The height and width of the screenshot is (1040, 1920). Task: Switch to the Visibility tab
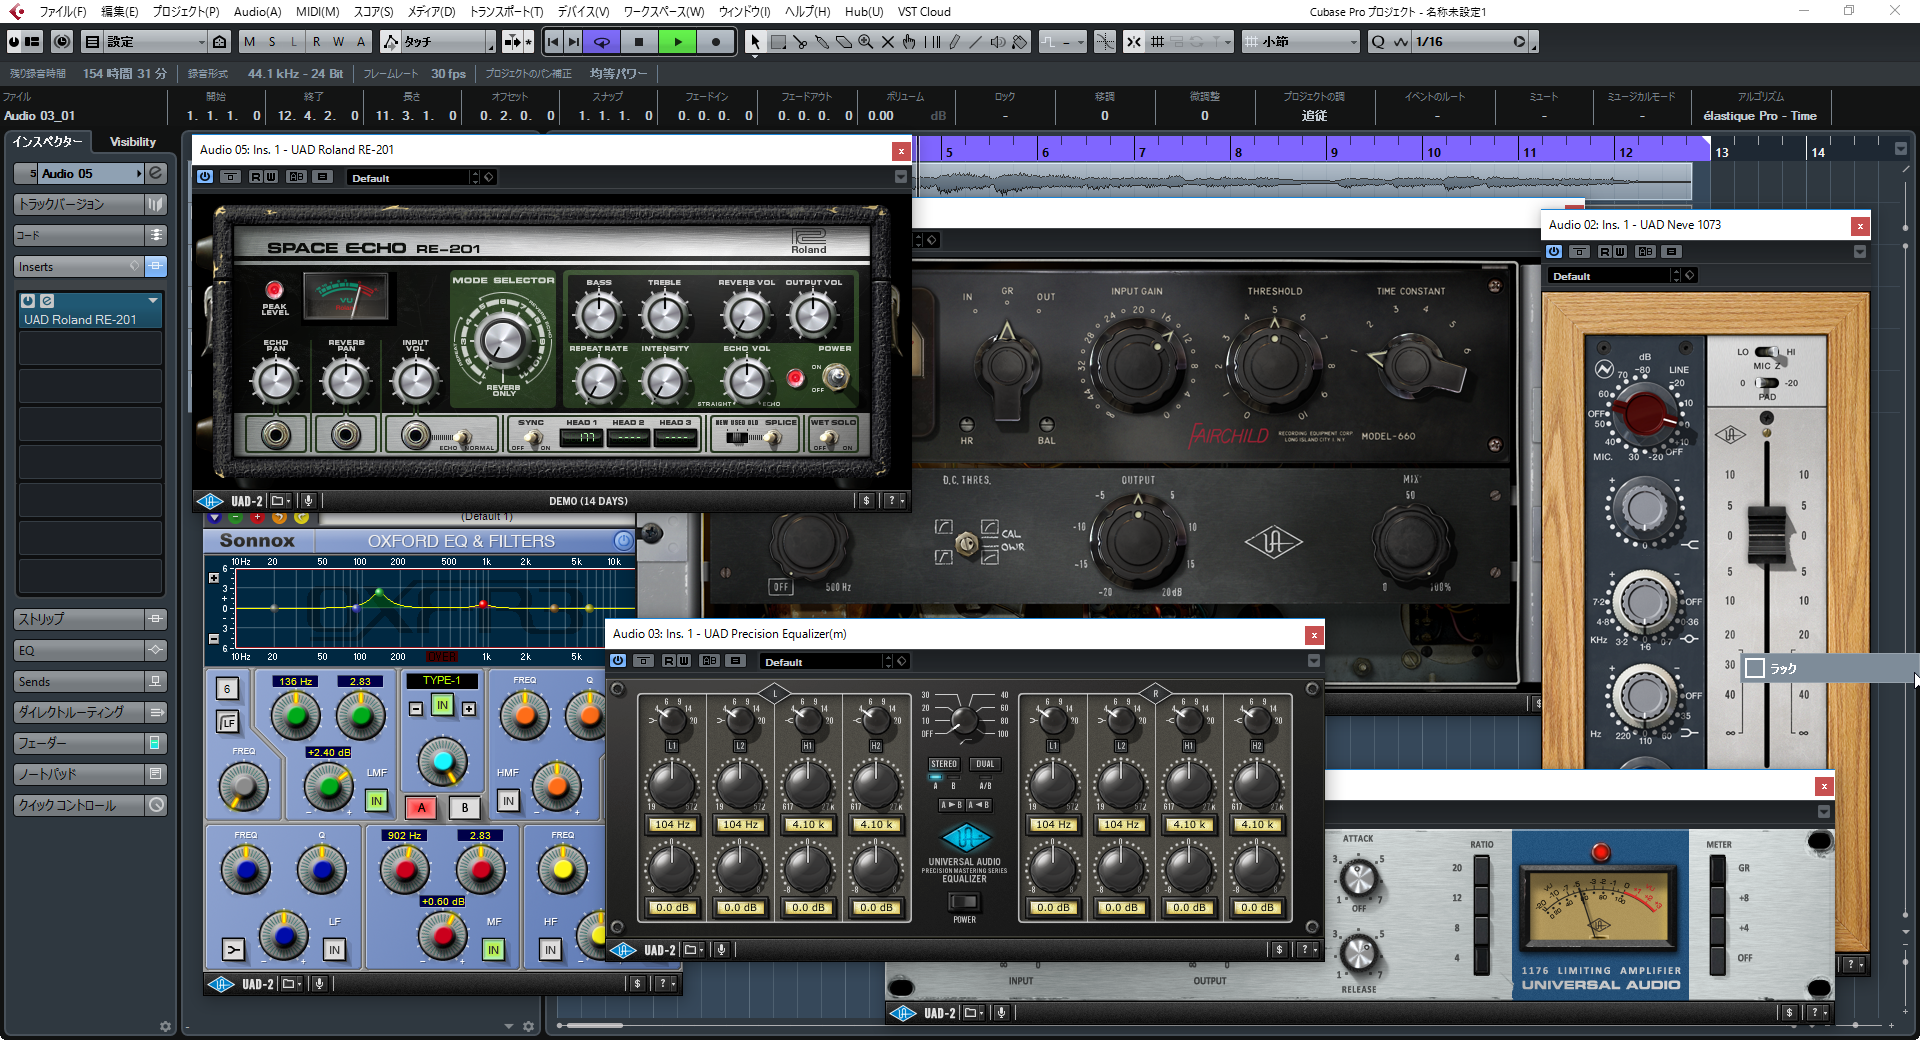pyautogui.click(x=133, y=142)
